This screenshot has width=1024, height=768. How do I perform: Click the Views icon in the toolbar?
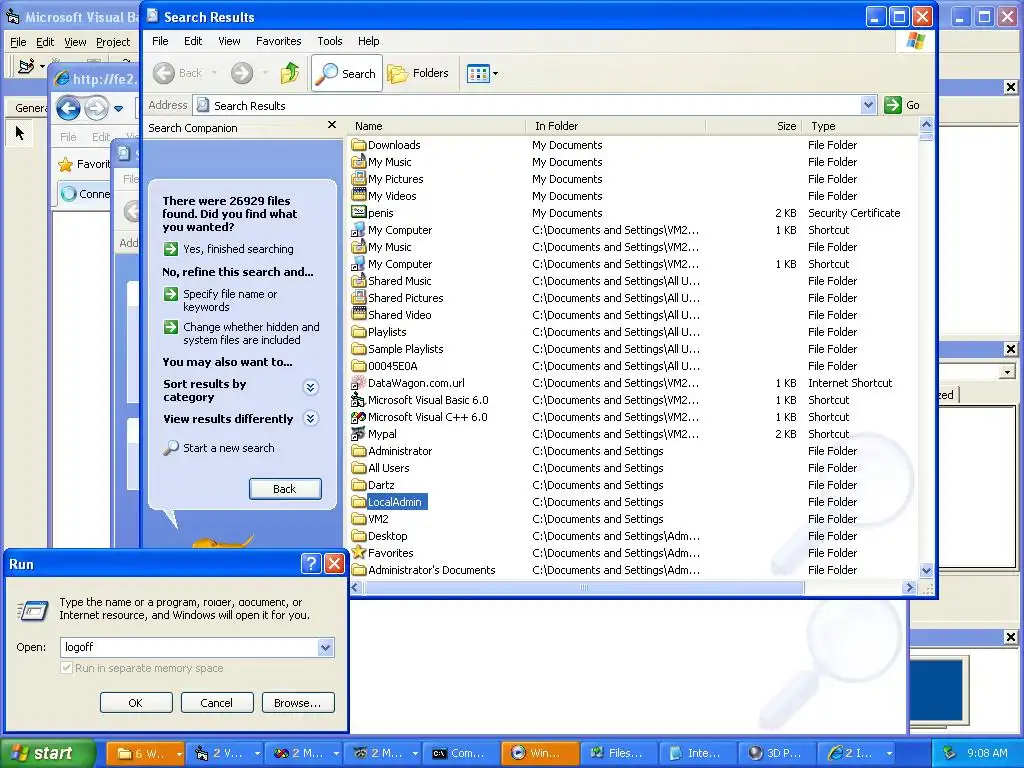478,74
